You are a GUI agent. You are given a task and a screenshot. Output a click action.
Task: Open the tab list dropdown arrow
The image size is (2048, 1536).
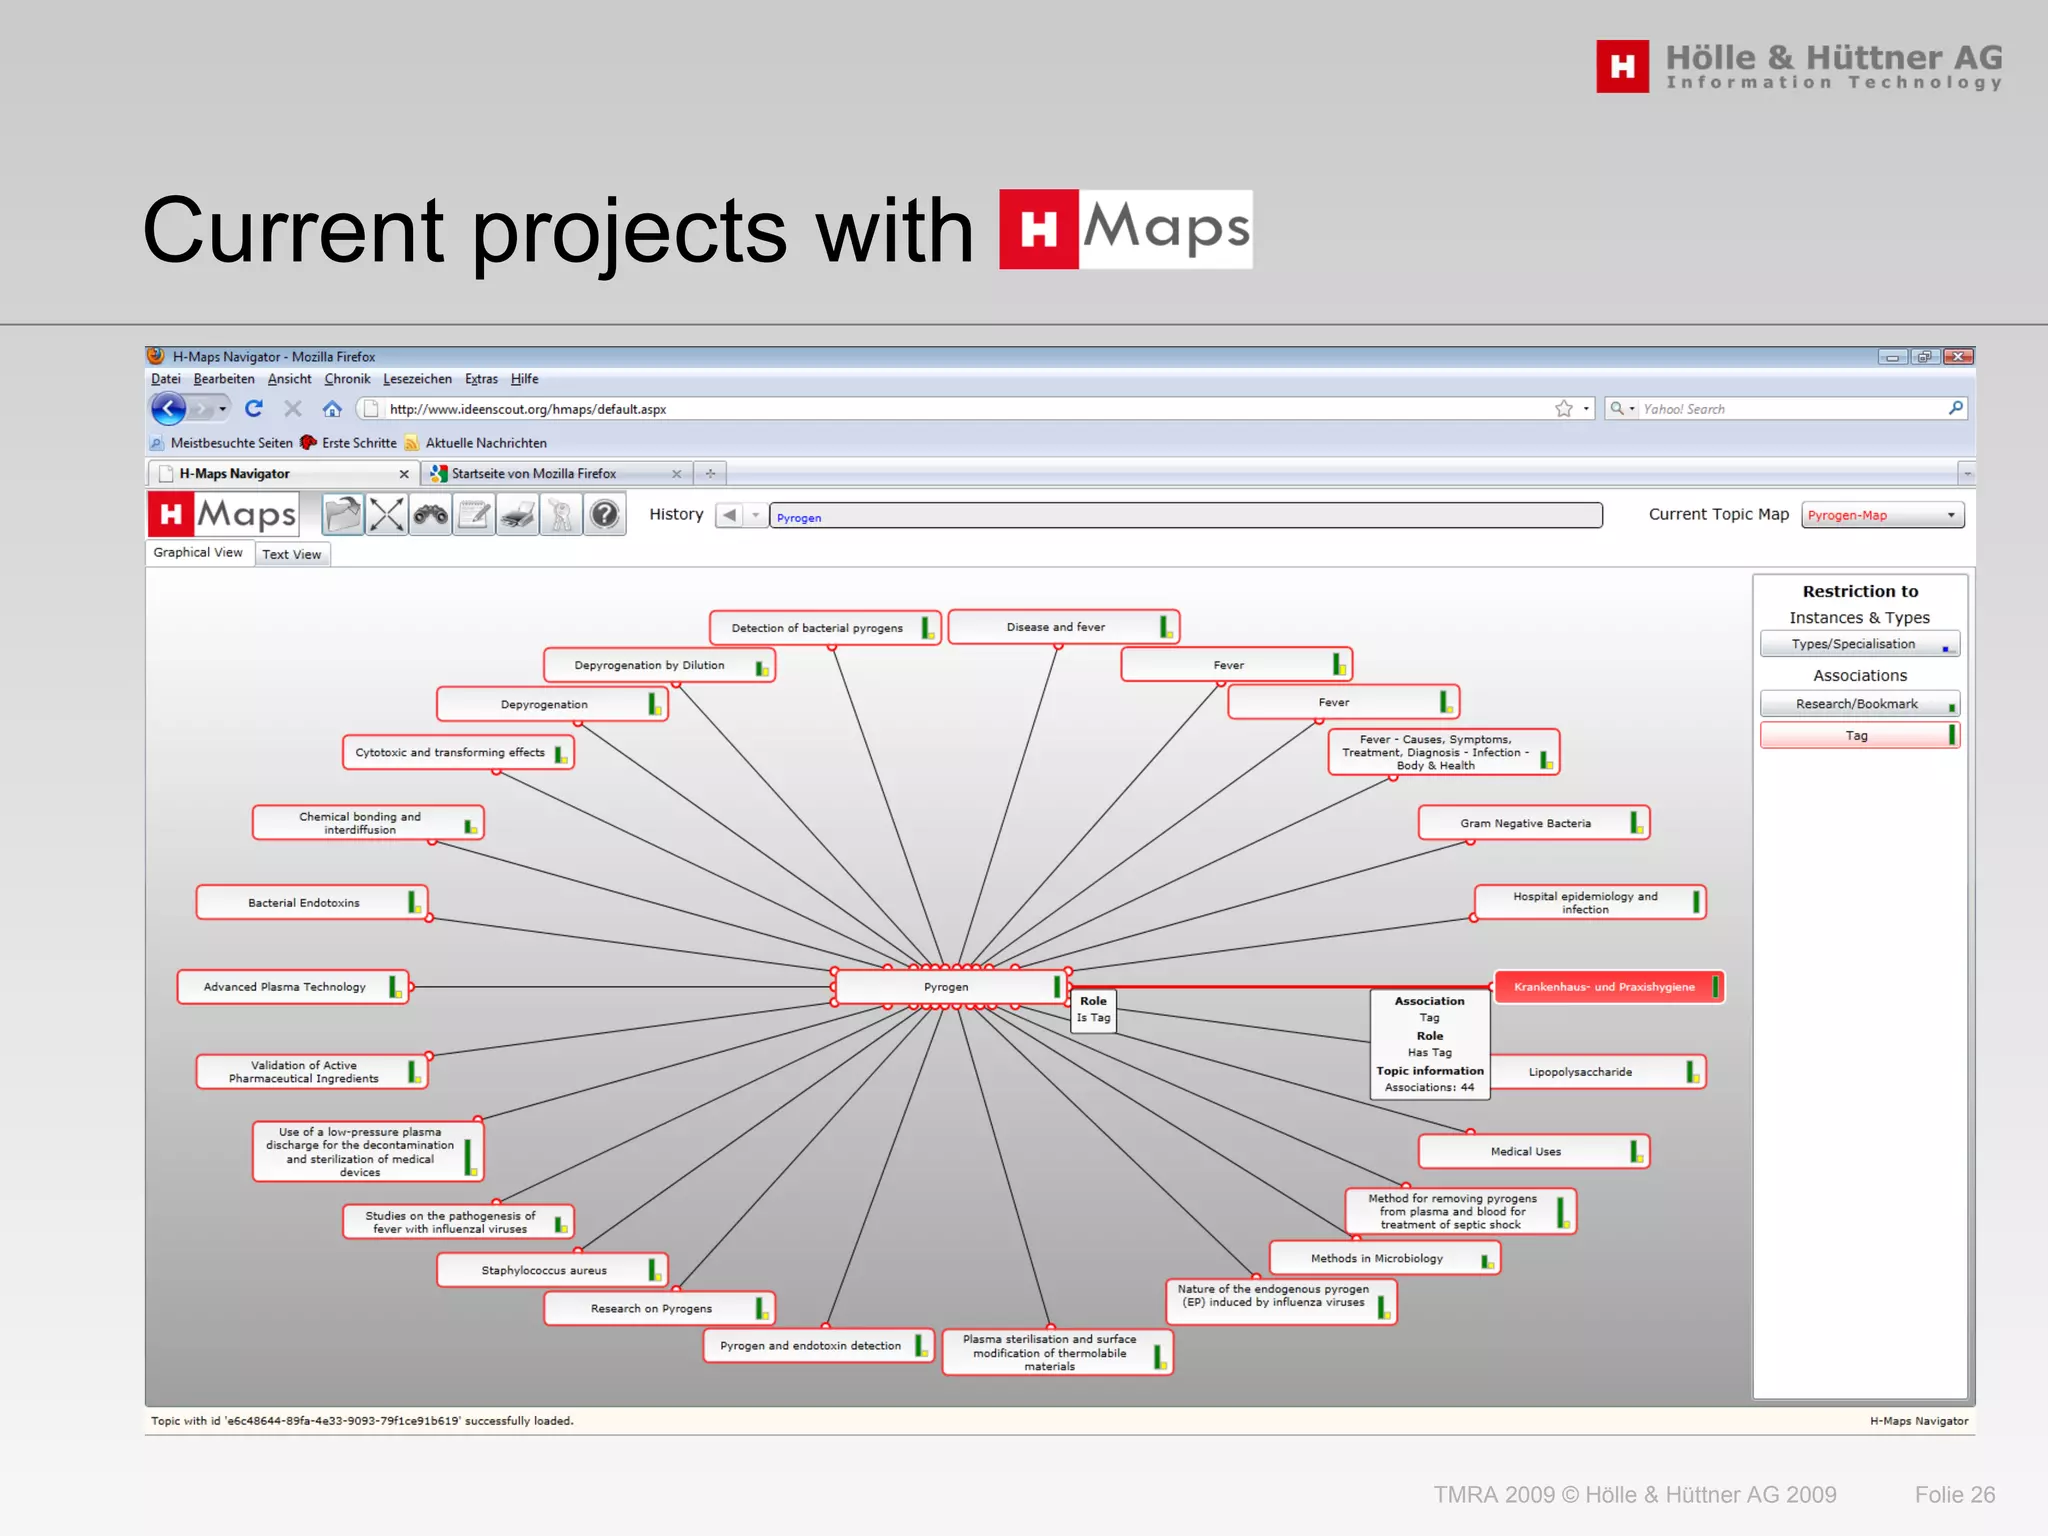coord(1966,474)
